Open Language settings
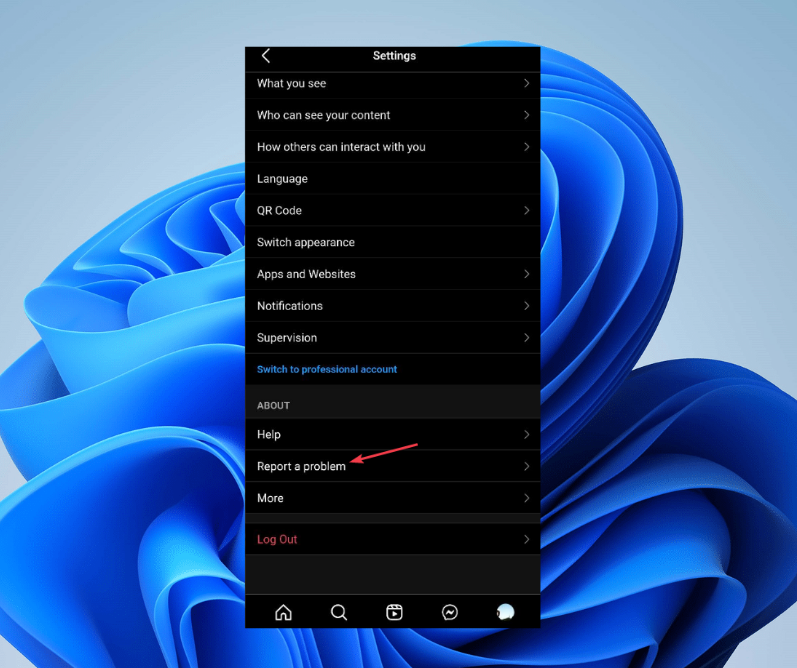This screenshot has width=797, height=668. [392, 178]
